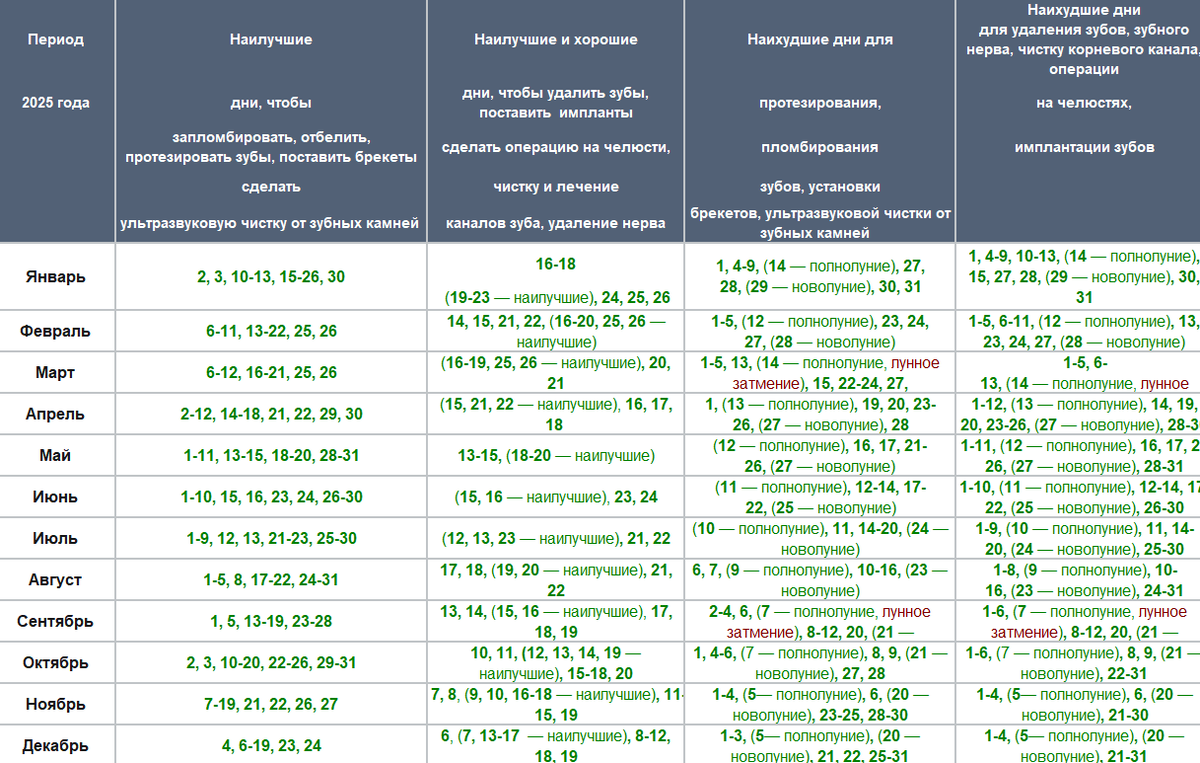This screenshot has width=1200, height=763.
Task: Click the 'Август' month cell
Action: pos(56,580)
